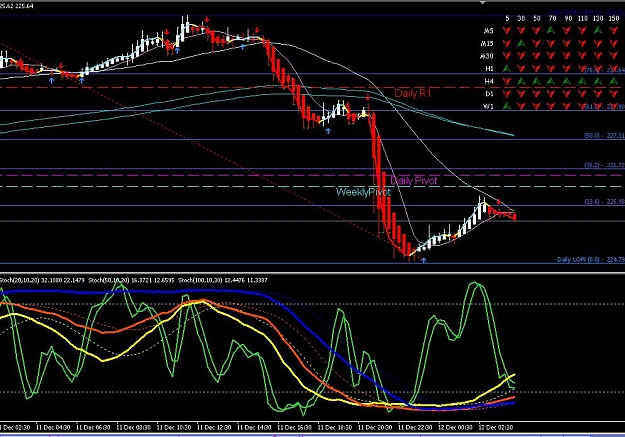
Task: Click the gray chart shift triangle at top
Action: click(483, 3)
